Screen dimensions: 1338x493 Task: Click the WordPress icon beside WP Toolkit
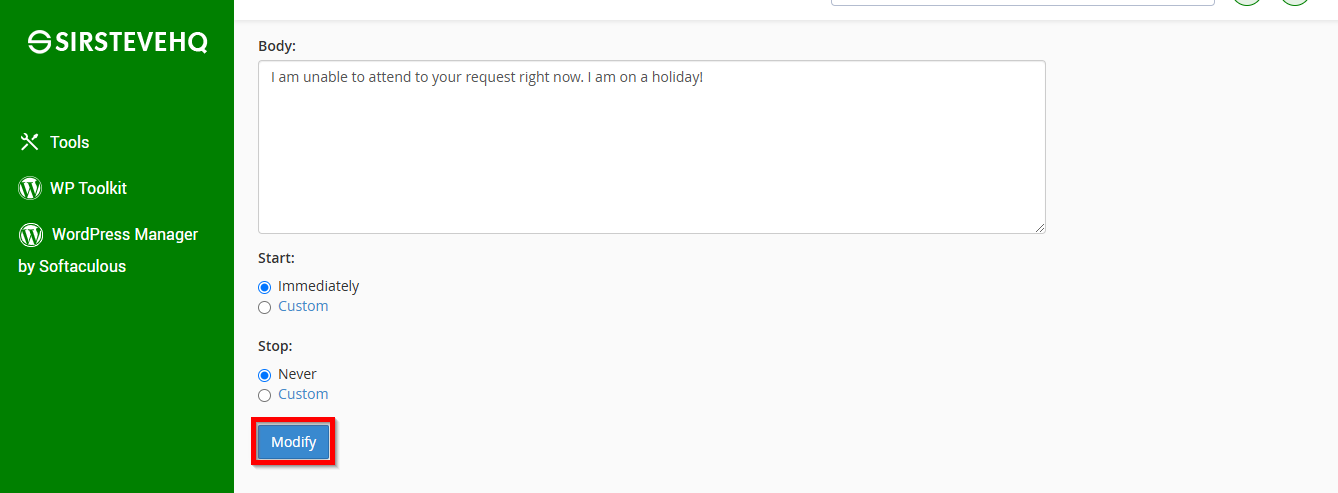30,188
